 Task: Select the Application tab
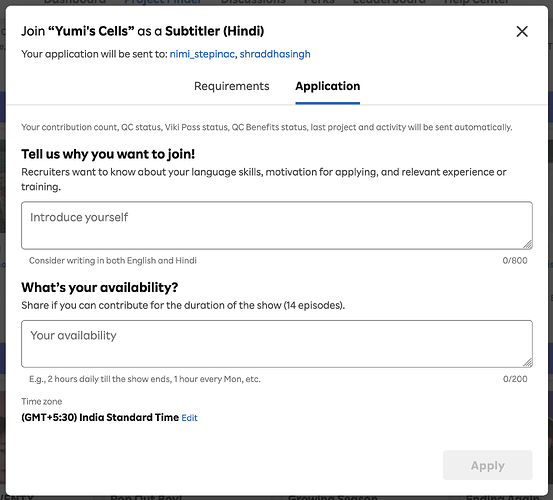click(328, 86)
